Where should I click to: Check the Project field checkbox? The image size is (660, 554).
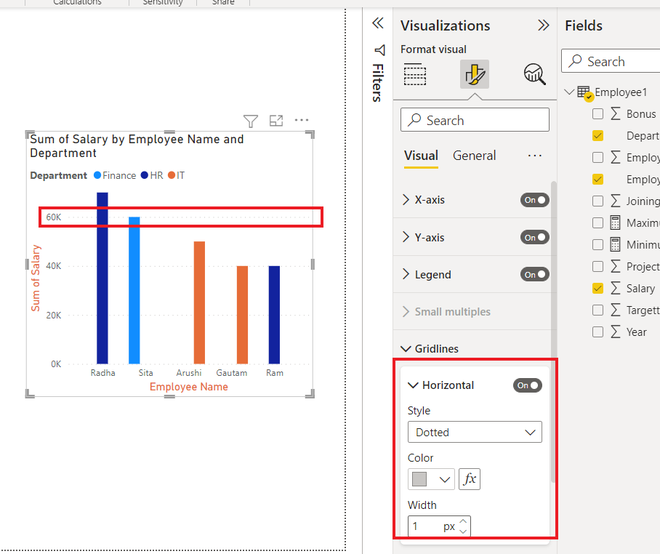tap(598, 266)
